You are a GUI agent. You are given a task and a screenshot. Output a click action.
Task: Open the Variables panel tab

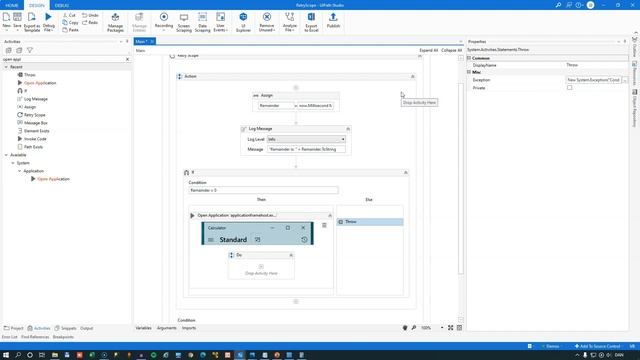pos(143,328)
